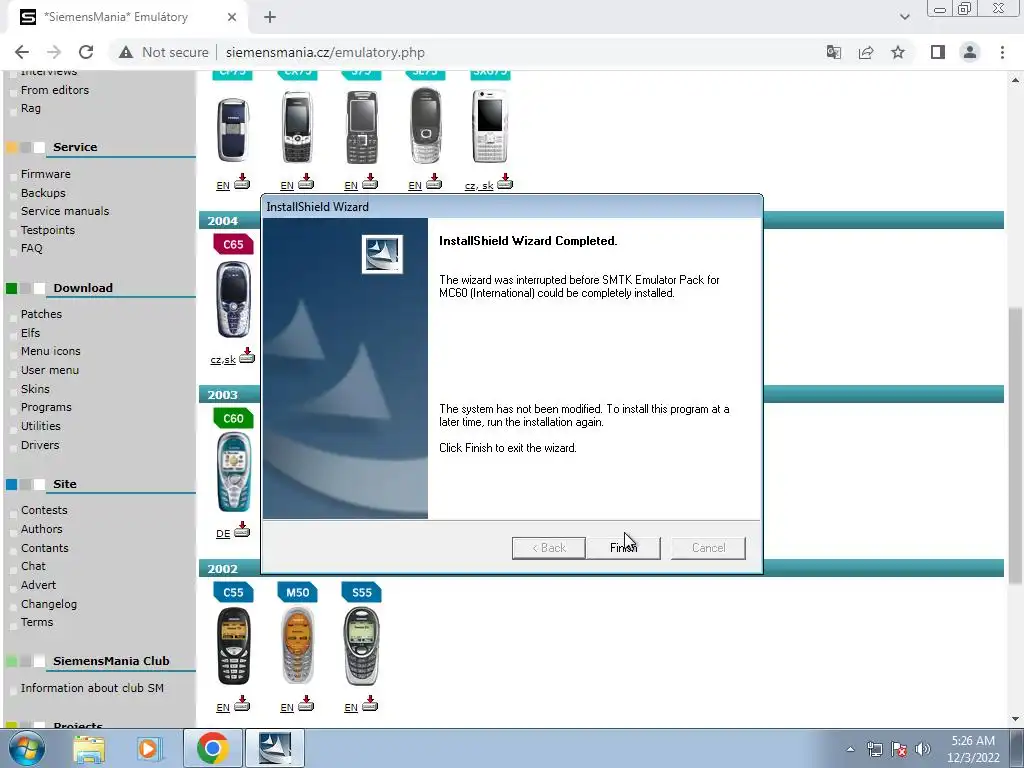Open Windows Media Player taskbar icon
This screenshot has width=1024, height=768.
[150, 748]
